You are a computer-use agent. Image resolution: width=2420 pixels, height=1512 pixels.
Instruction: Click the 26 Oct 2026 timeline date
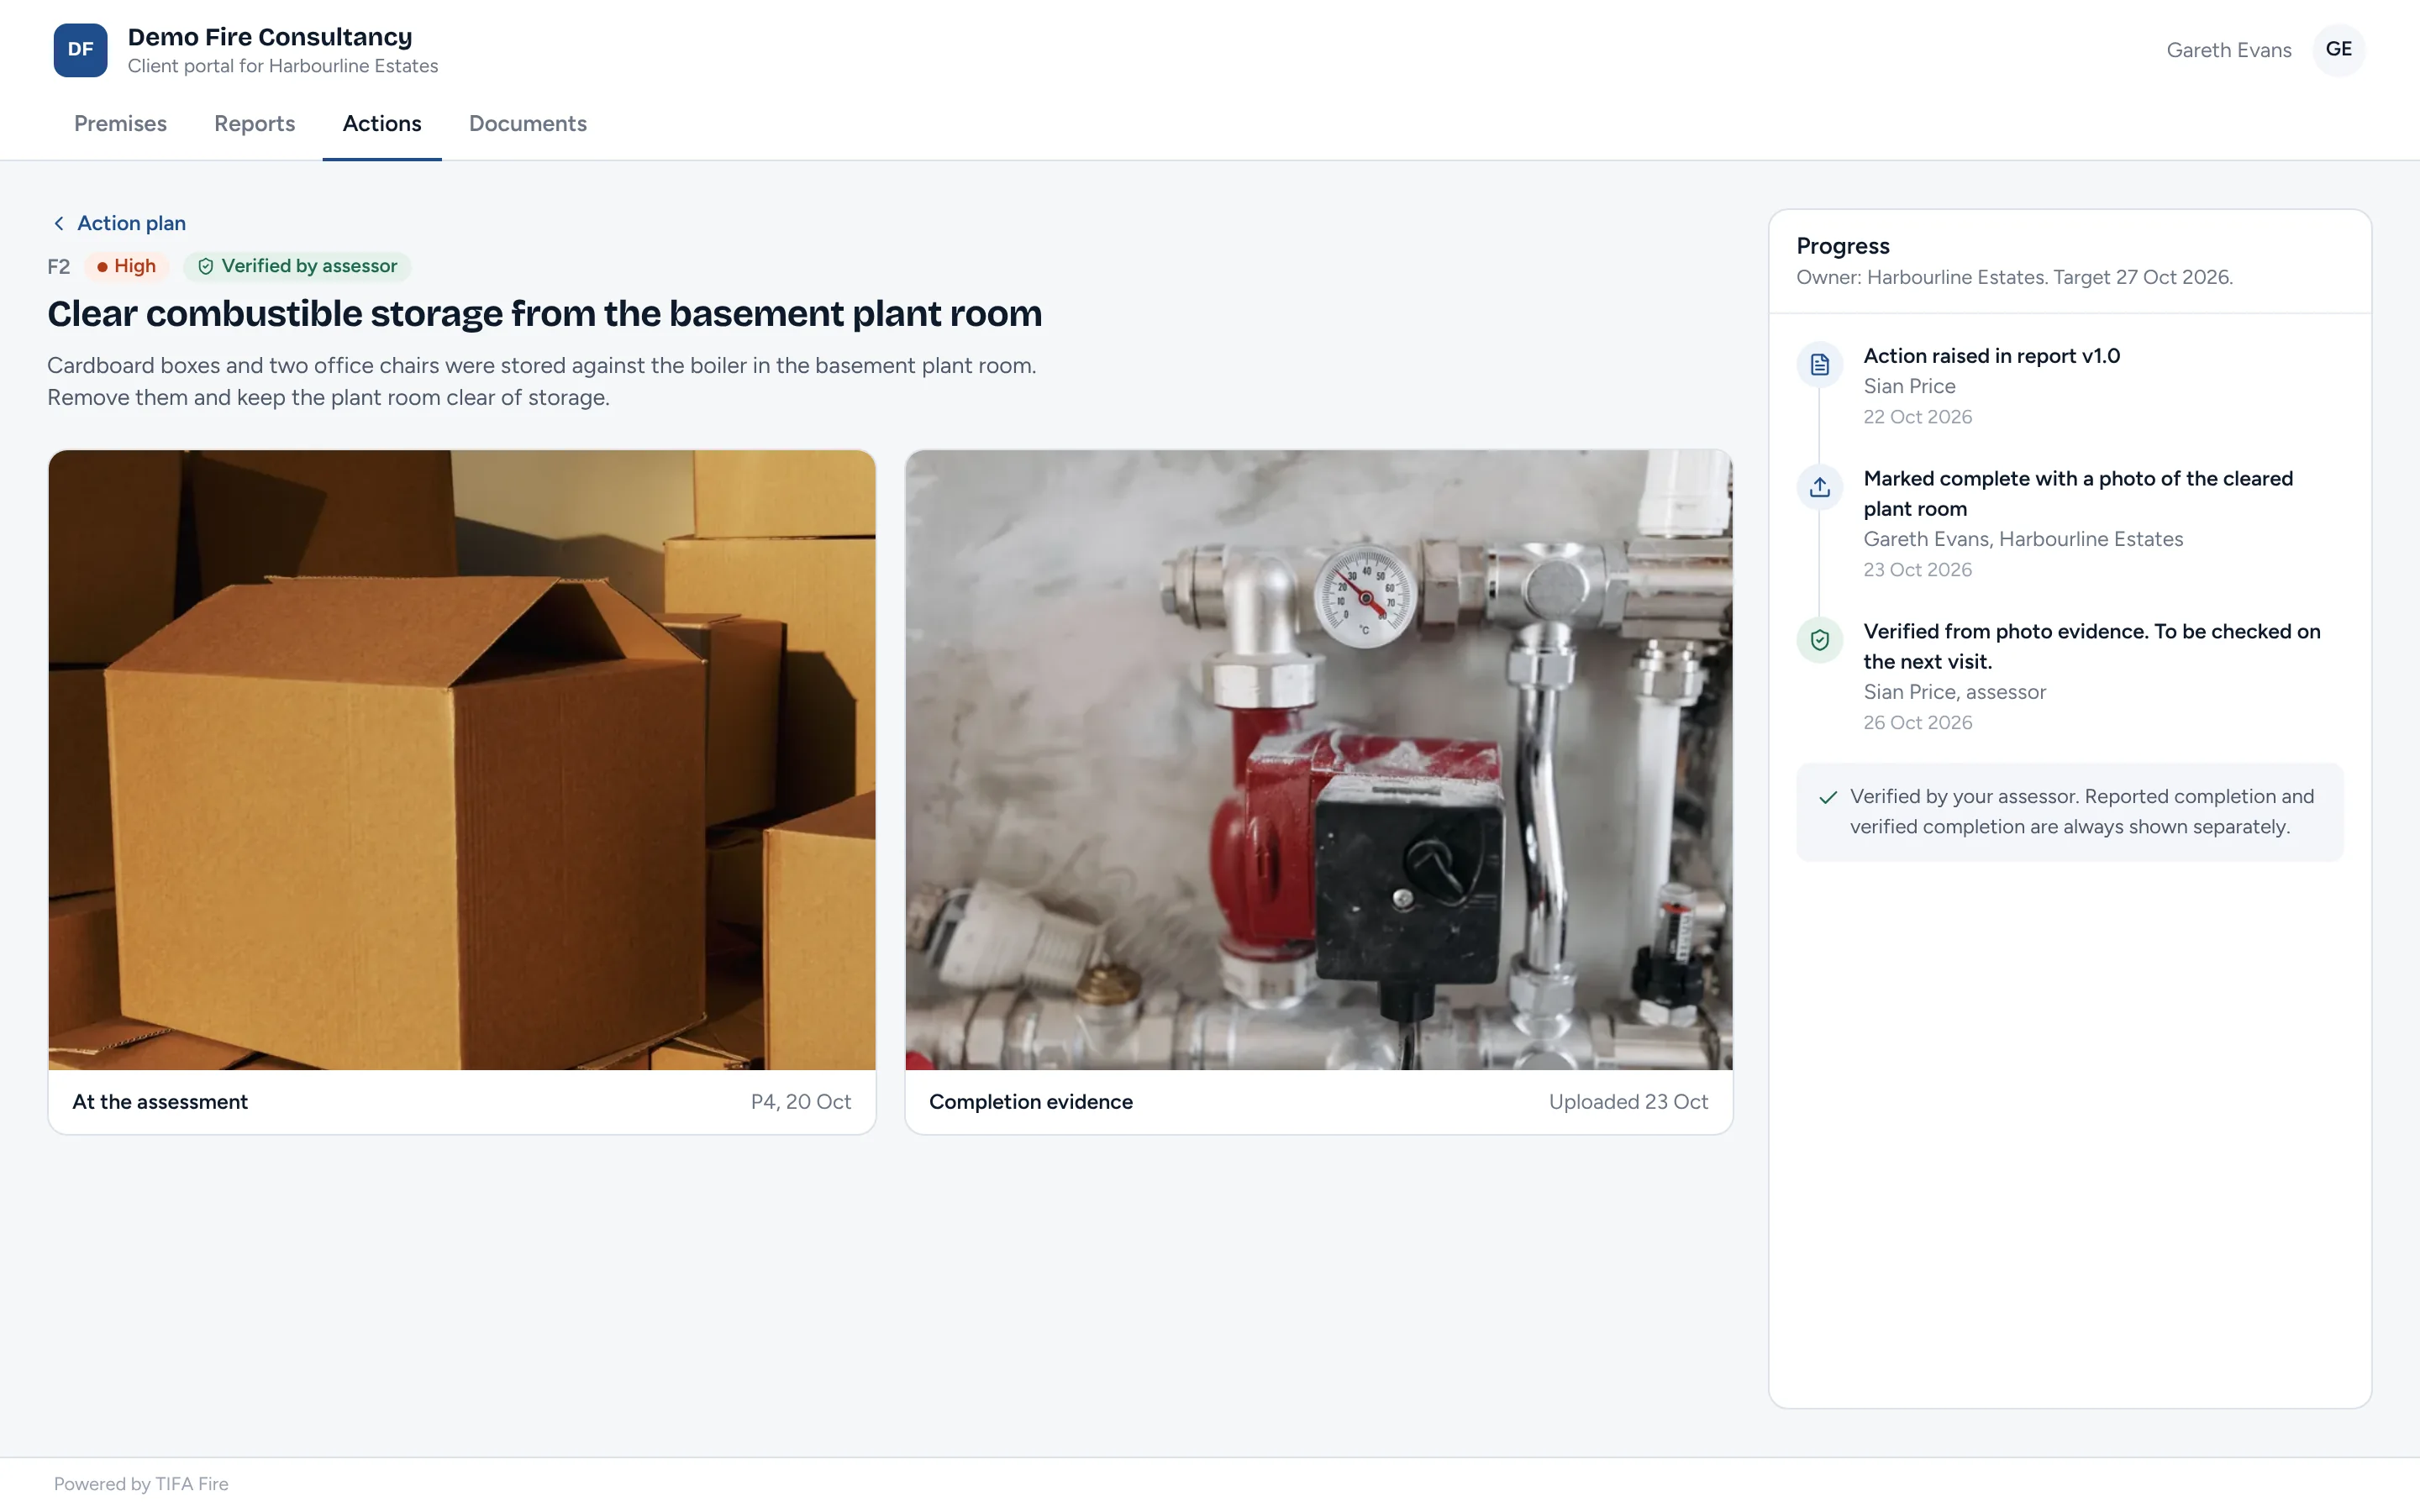pyautogui.click(x=1917, y=723)
